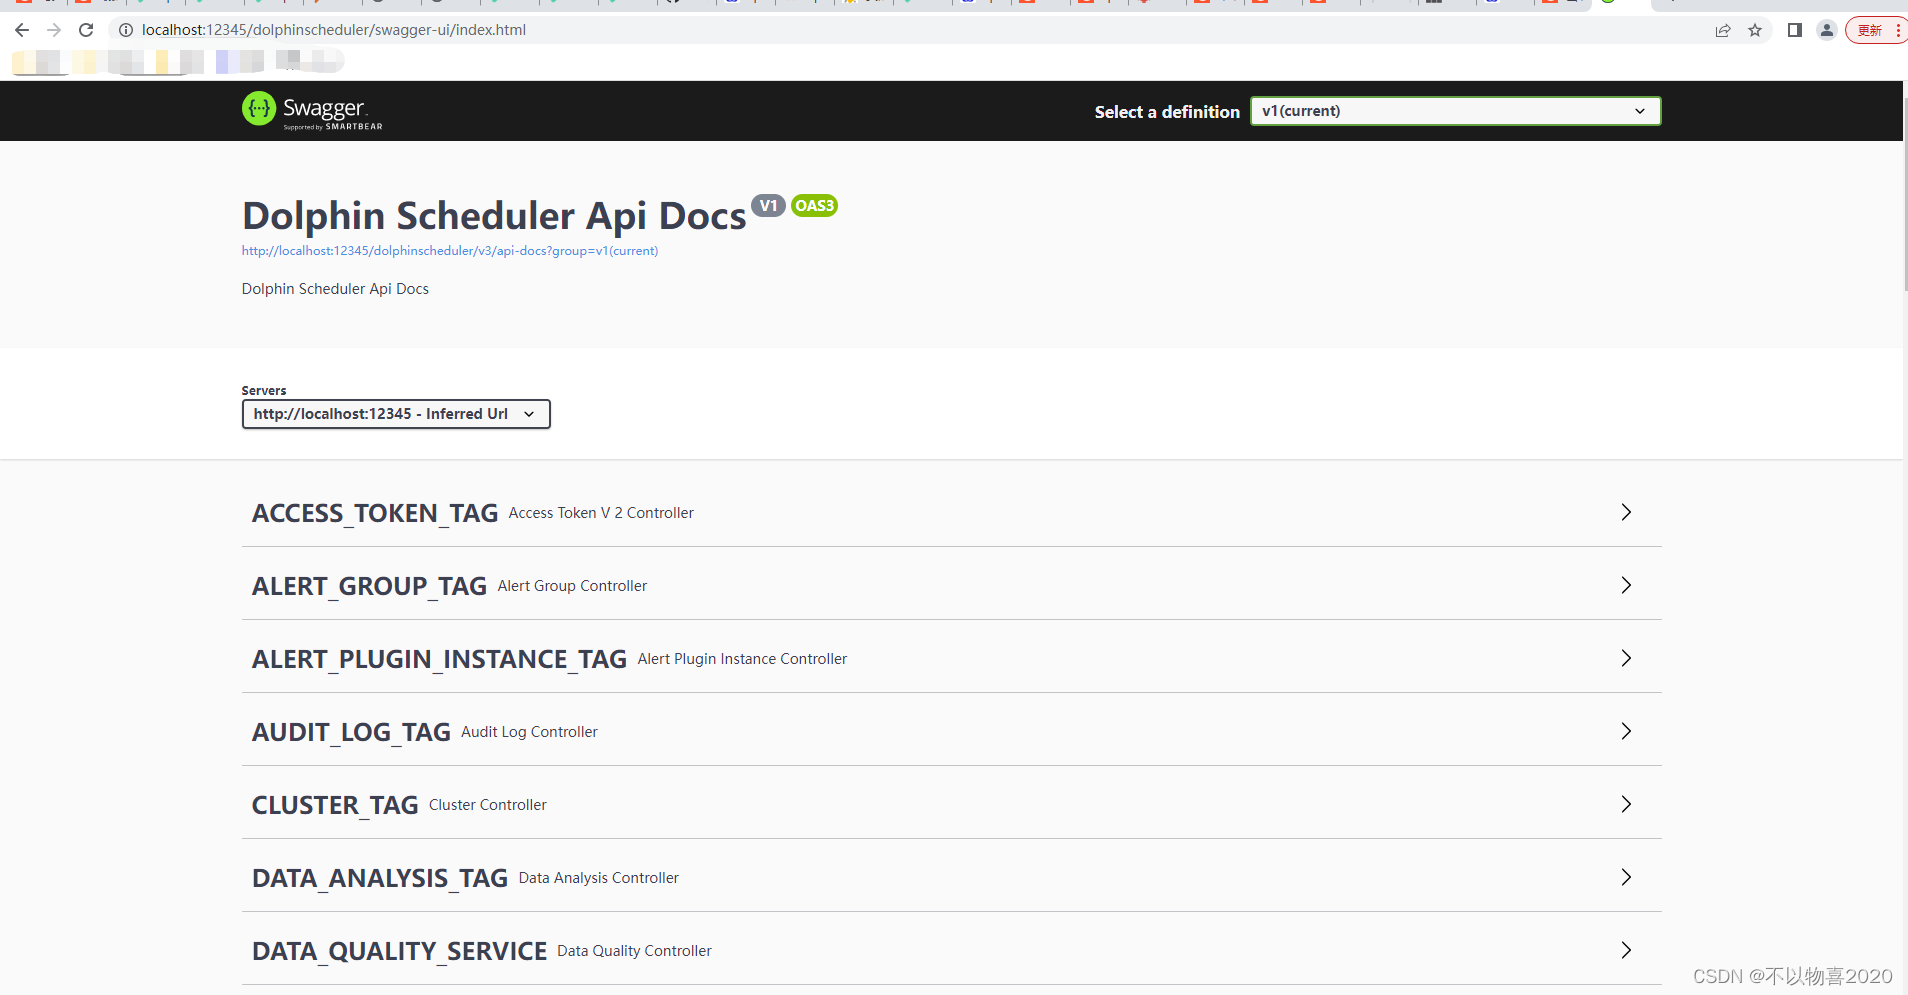1908x995 pixels.
Task: Click the DATA_ANALYSIS_TAG heading
Action: click(x=380, y=878)
